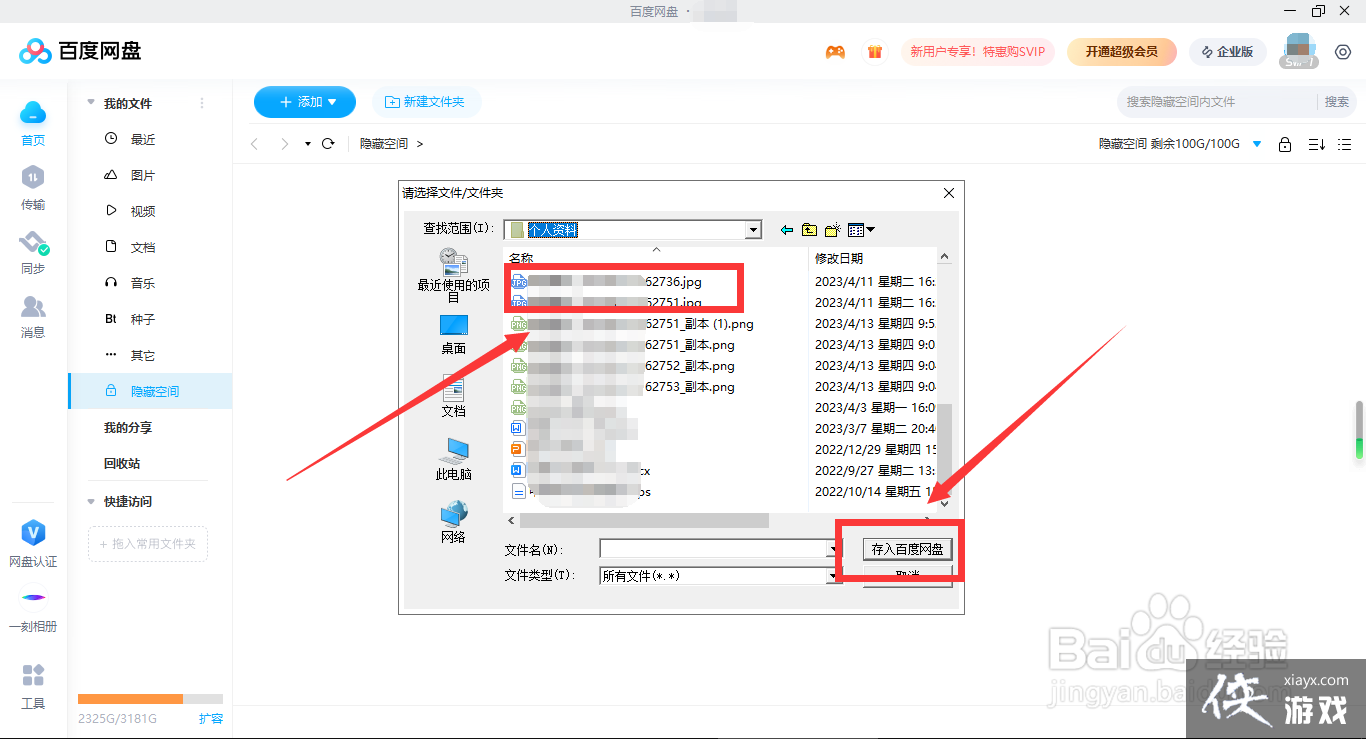The width and height of the screenshot is (1366, 739).
Task: Open the three-dot menu beside 我的文件
Action: tap(202, 103)
